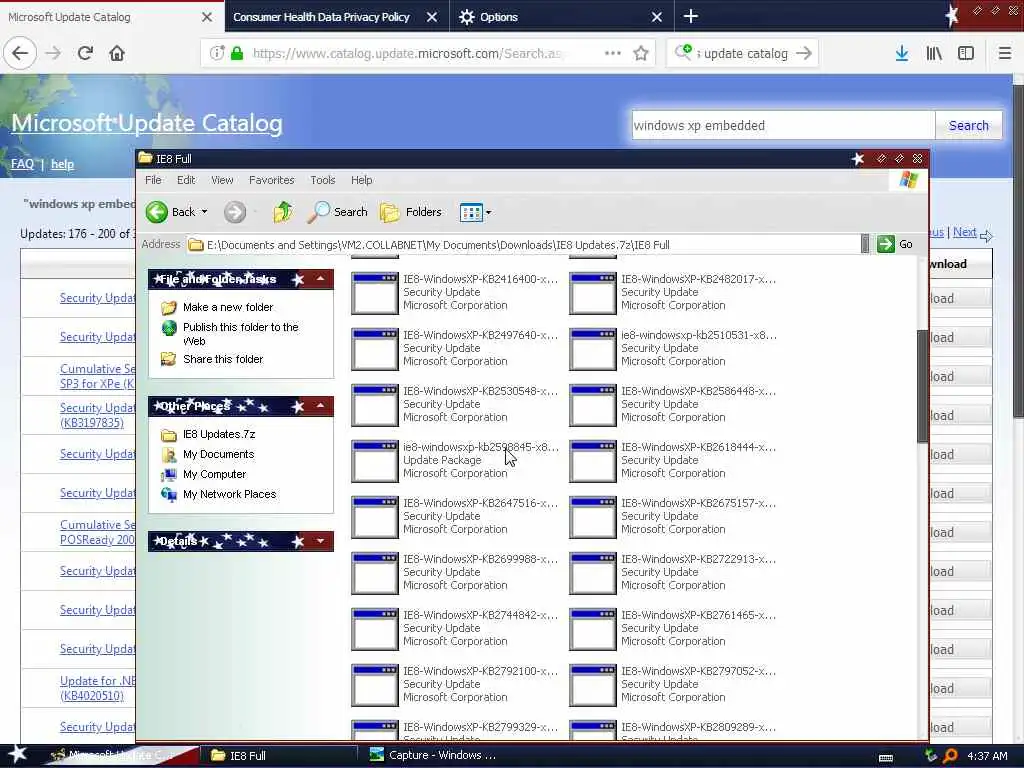Screen dimensions: 1024x768
Task: Open new tab with plus button
Action: click(690, 16)
